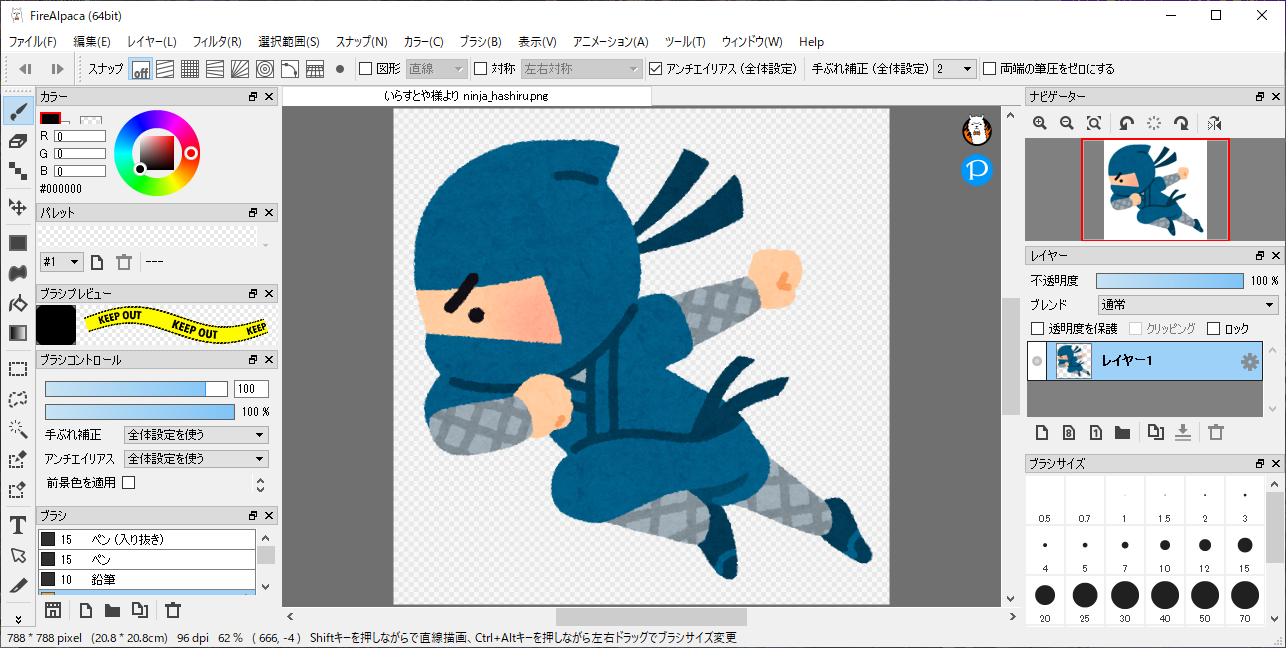The image size is (1286, 648).
Task: Click the delete layer trash icon
Action: click(1216, 432)
